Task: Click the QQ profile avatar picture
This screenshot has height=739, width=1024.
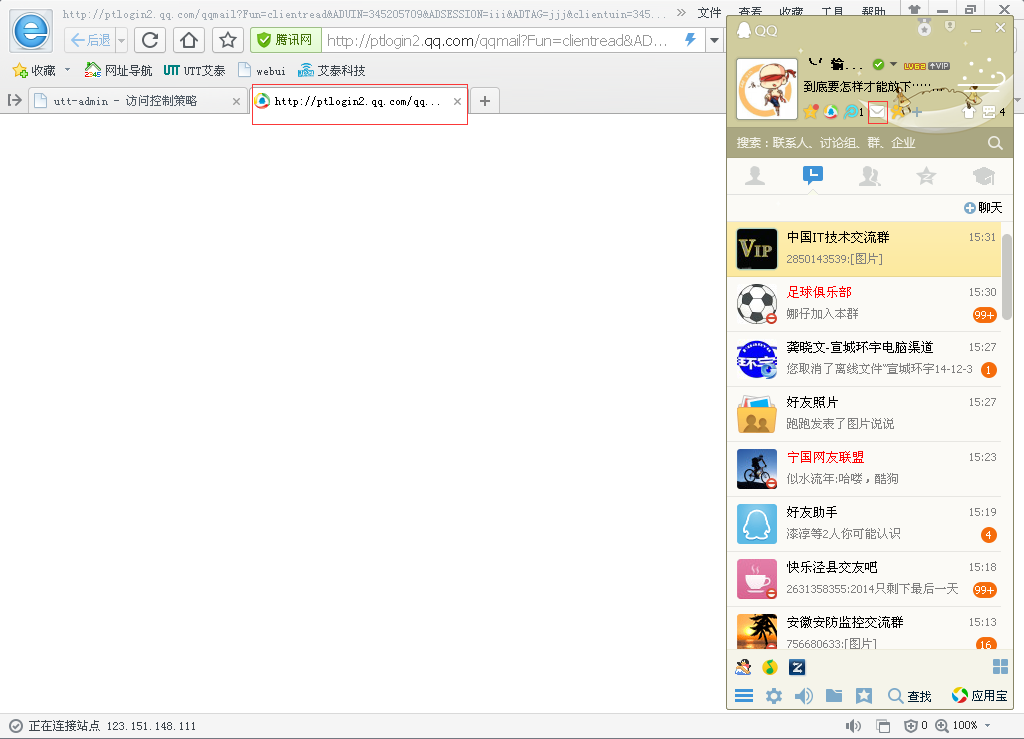Action: [x=767, y=89]
